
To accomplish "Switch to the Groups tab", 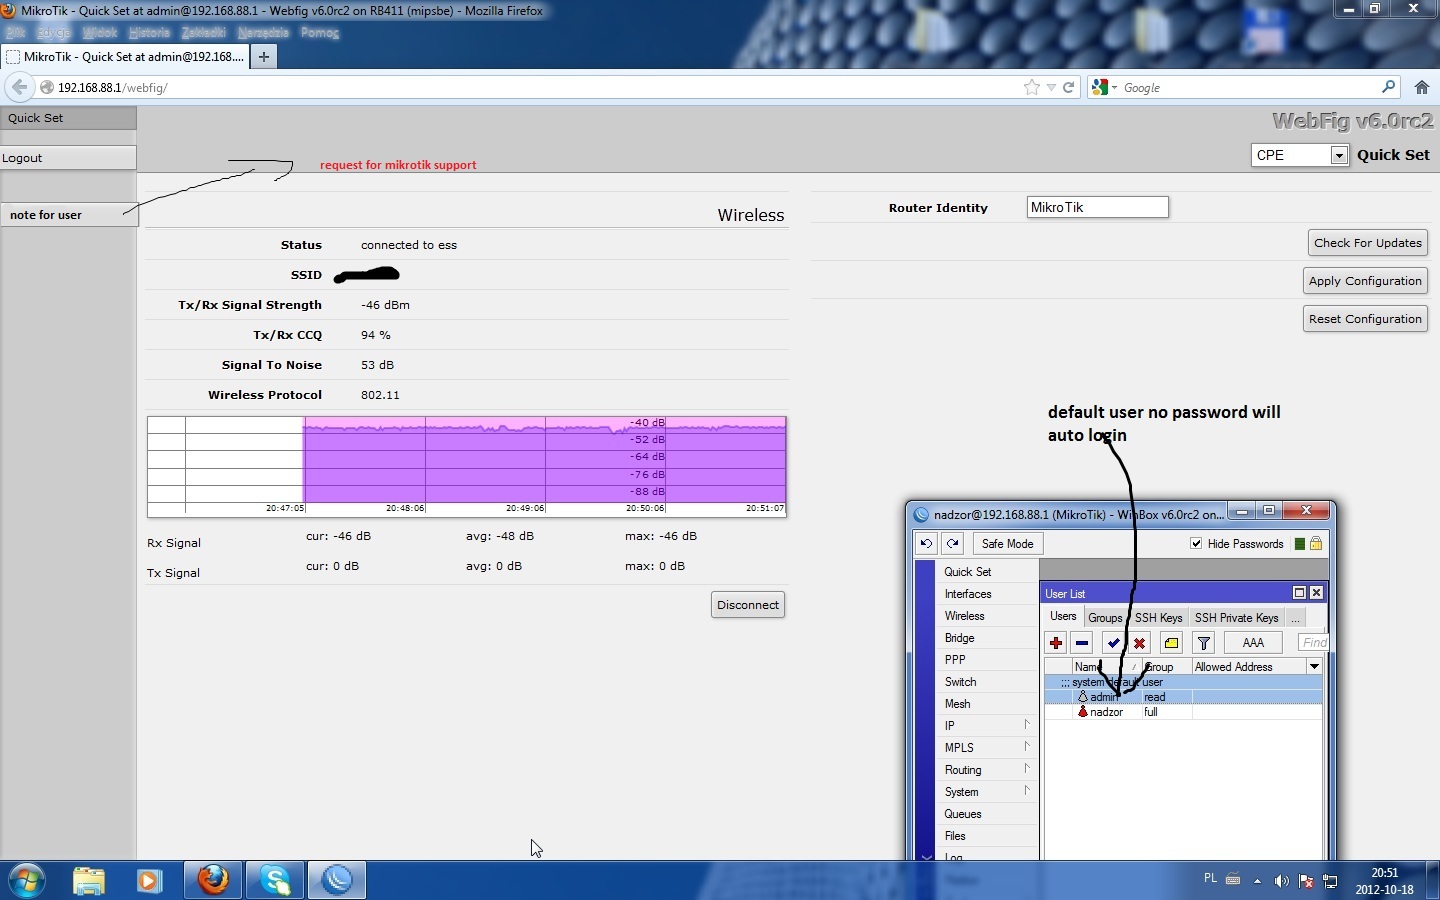I will 1106,618.
